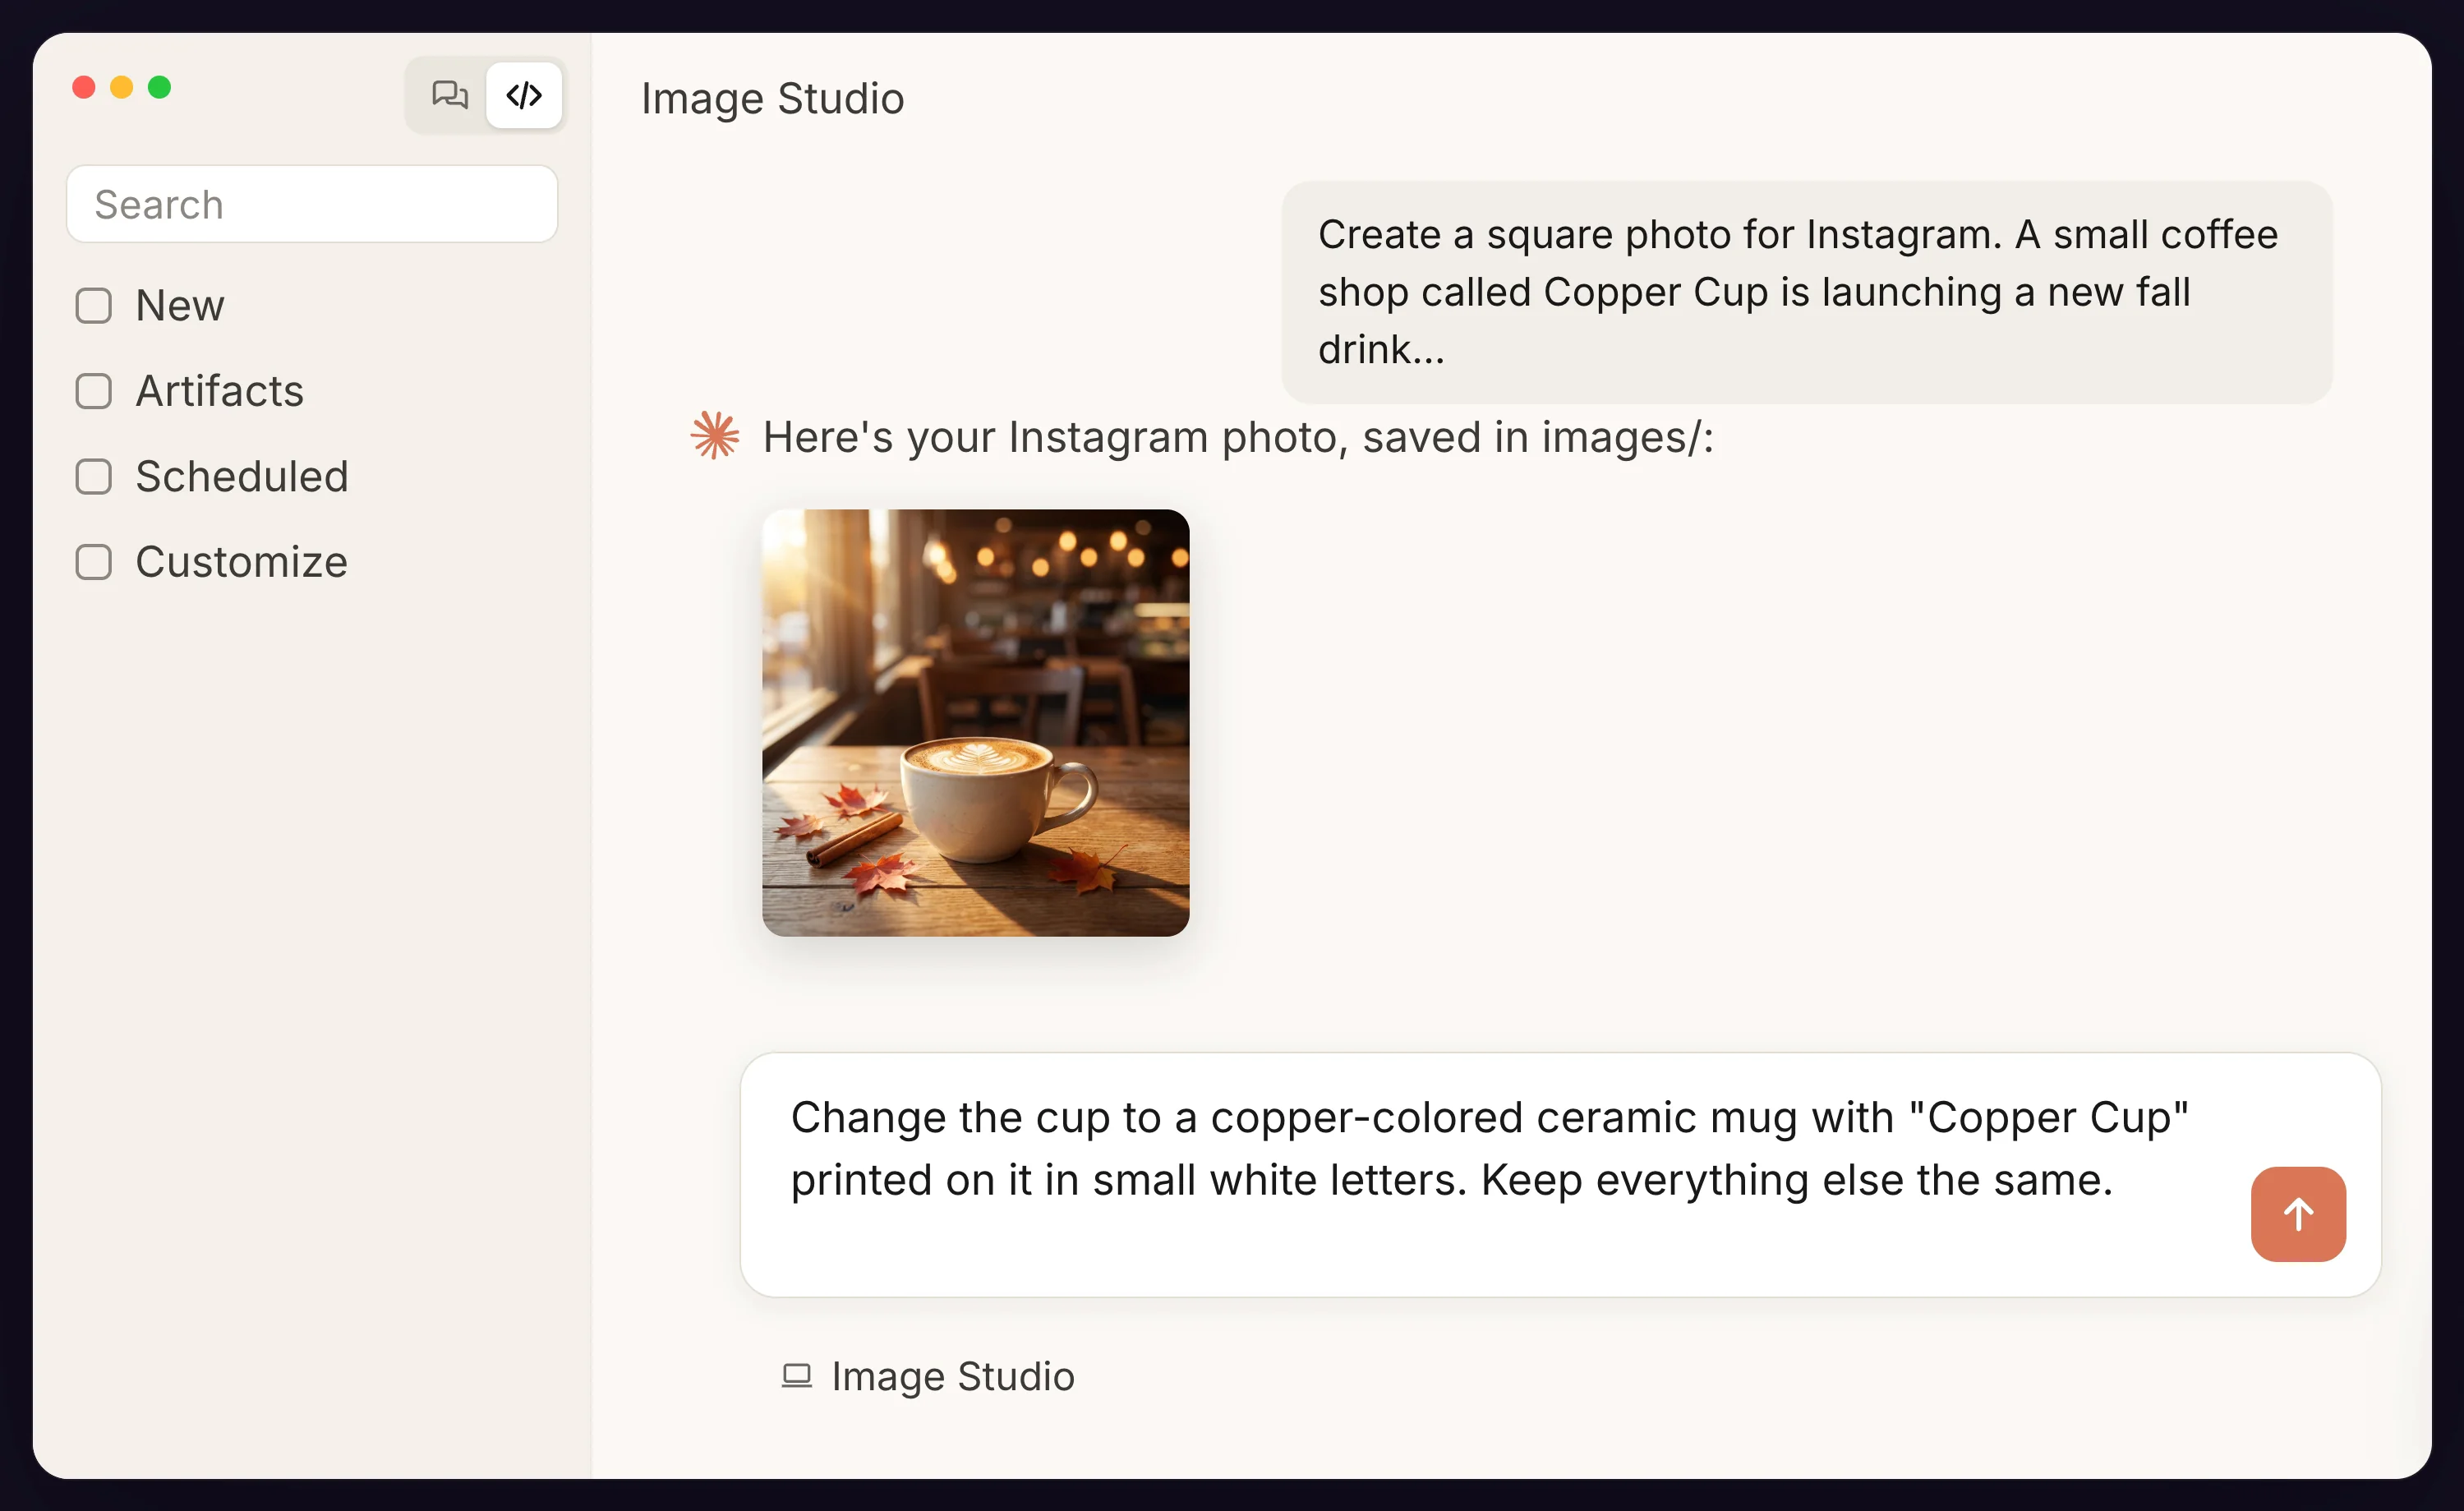Close the window with the red button
Viewport: 2464px width, 1511px height.
(84, 88)
